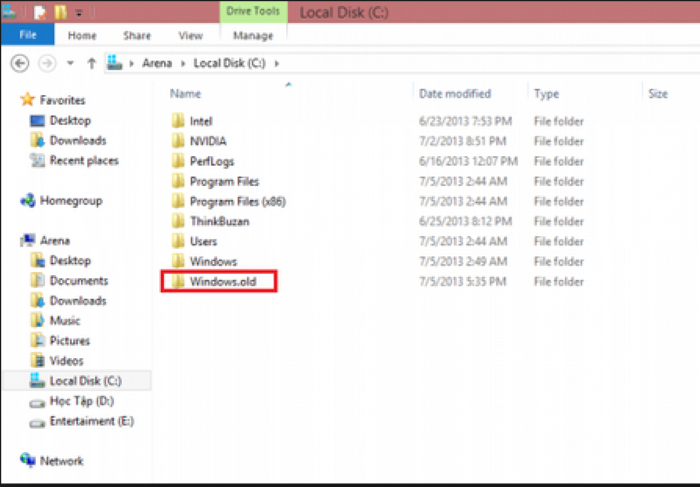Open Desktop under Favorites
The height and width of the screenshot is (487, 700).
[x=70, y=121]
